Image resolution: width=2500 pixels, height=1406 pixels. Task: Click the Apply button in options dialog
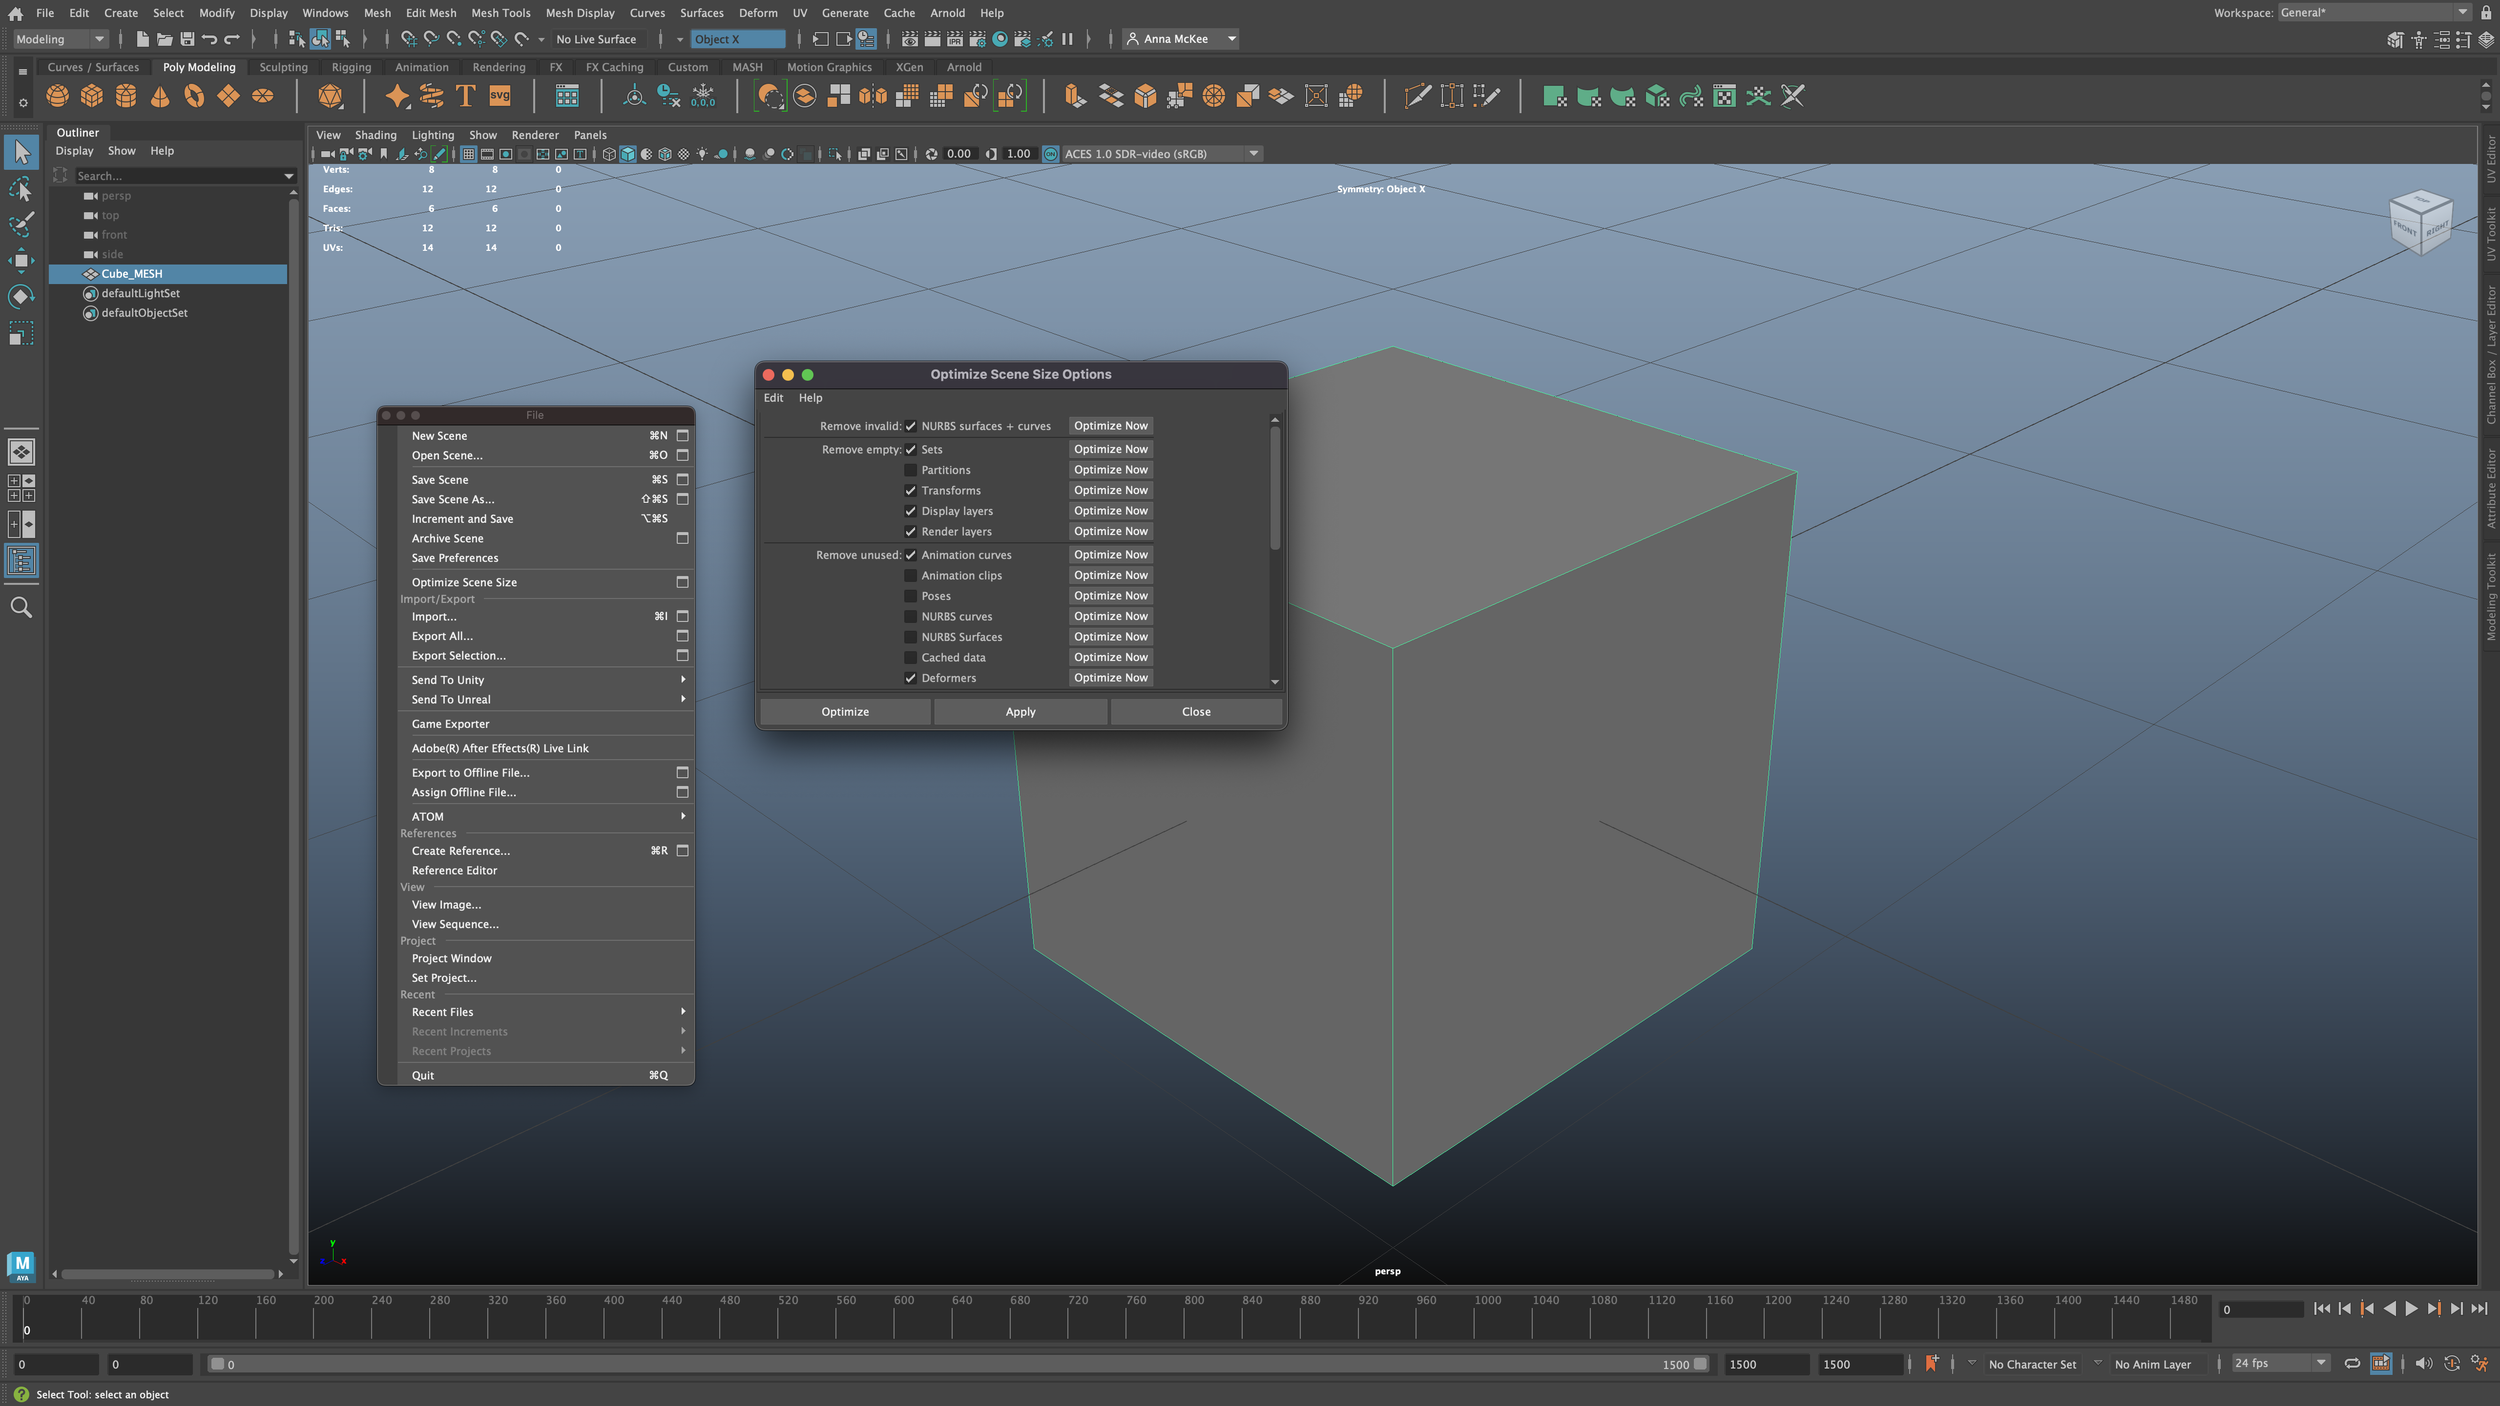(x=1020, y=712)
